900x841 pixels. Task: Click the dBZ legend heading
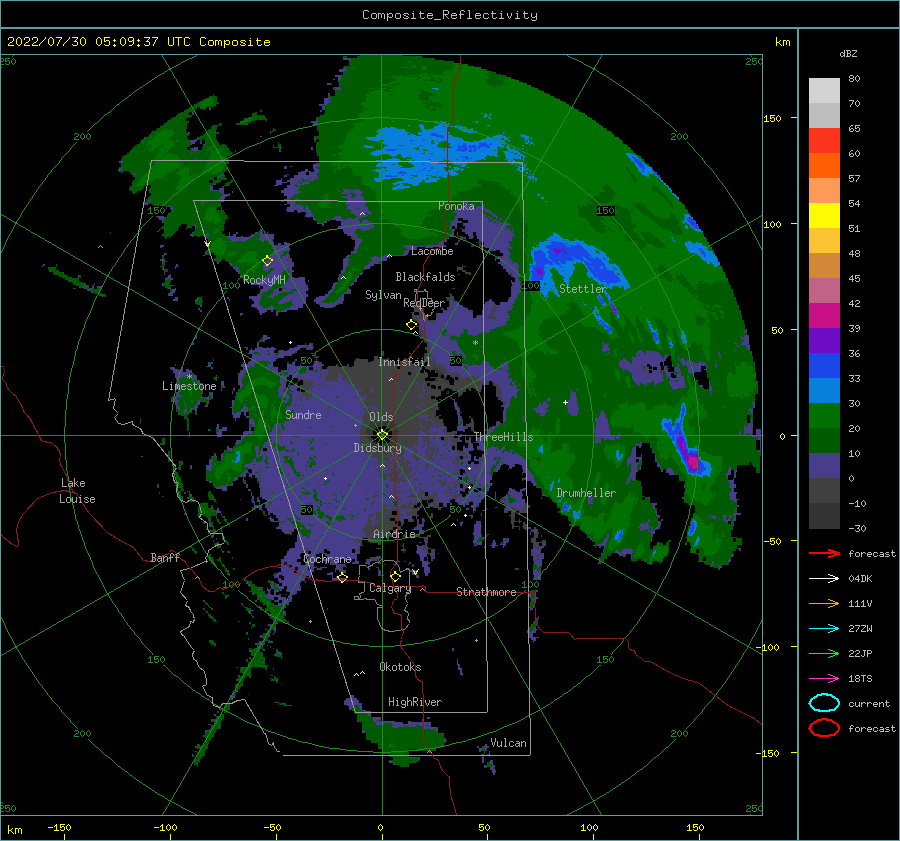848,53
